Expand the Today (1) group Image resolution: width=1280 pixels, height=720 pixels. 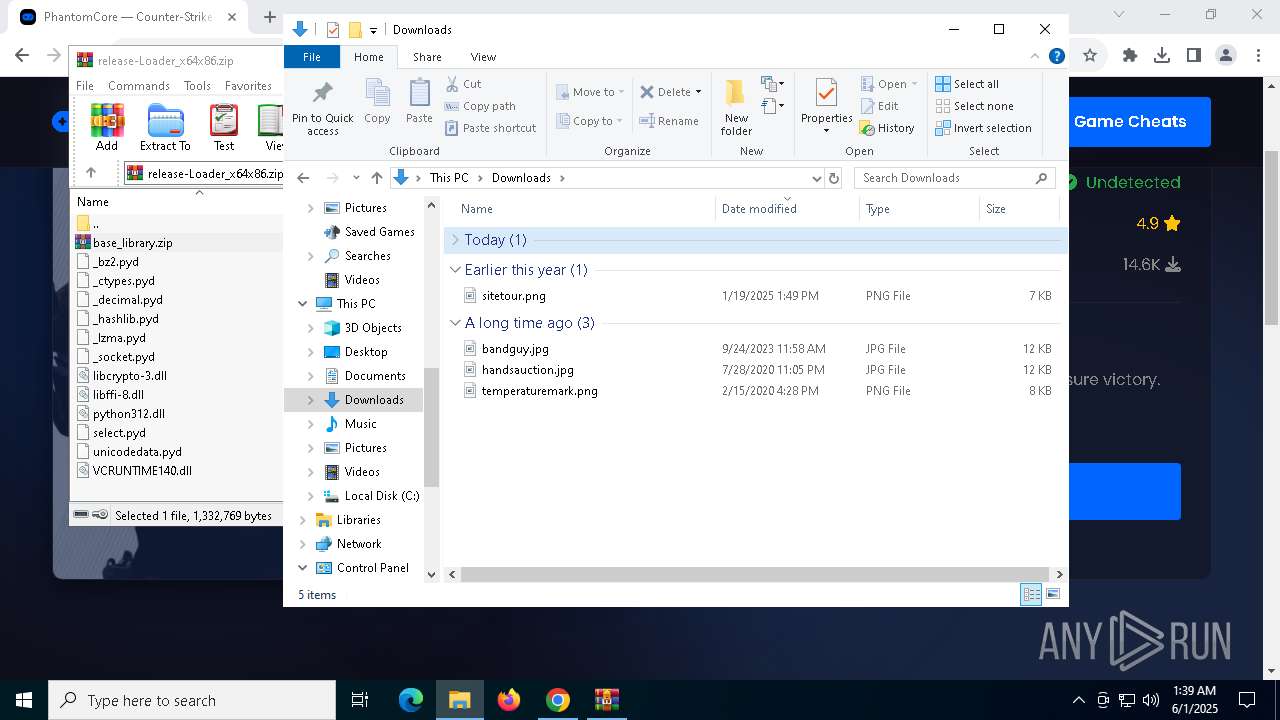tap(455, 240)
